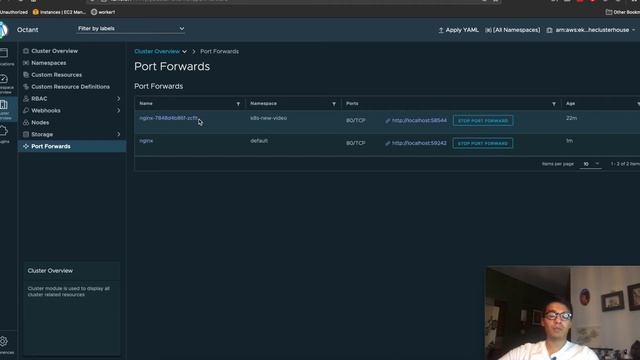Click the Namespace column header
The image size is (640, 360).
coord(263,104)
